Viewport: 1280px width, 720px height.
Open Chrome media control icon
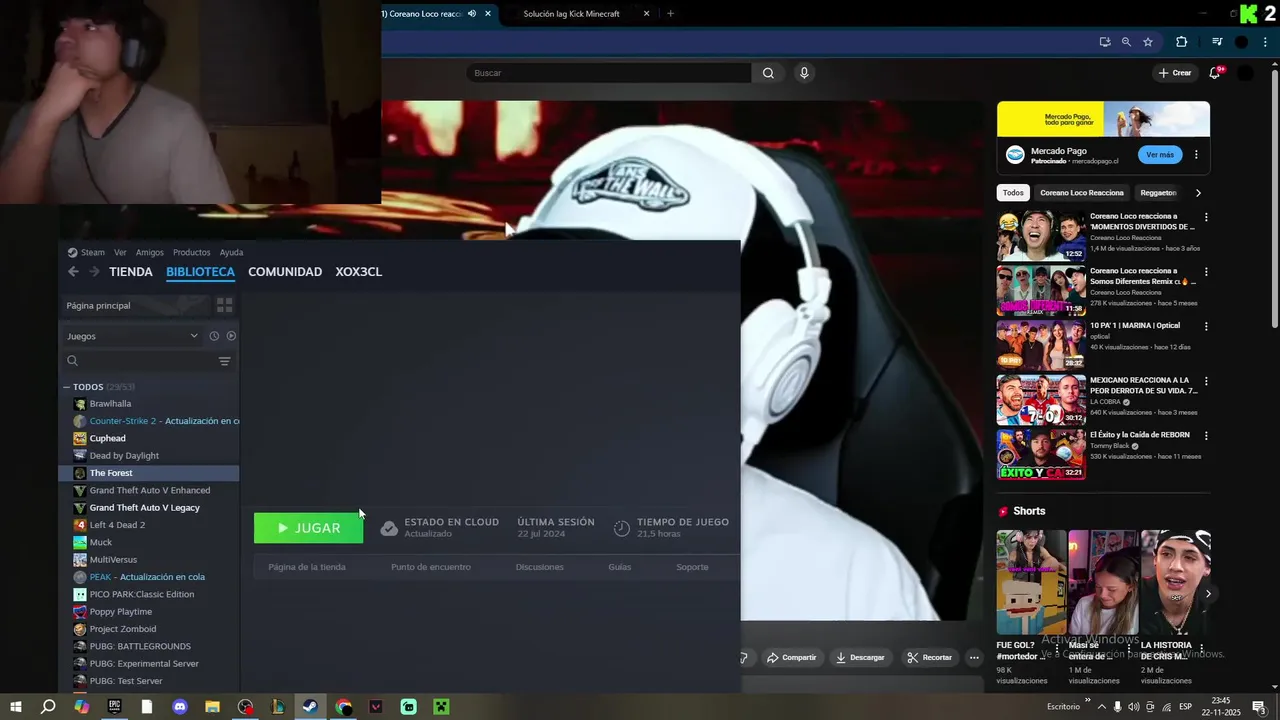(x=1217, y=42)
